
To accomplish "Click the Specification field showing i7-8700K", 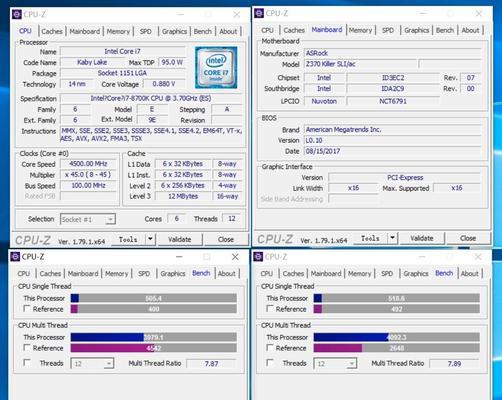I will coord(151,98).
